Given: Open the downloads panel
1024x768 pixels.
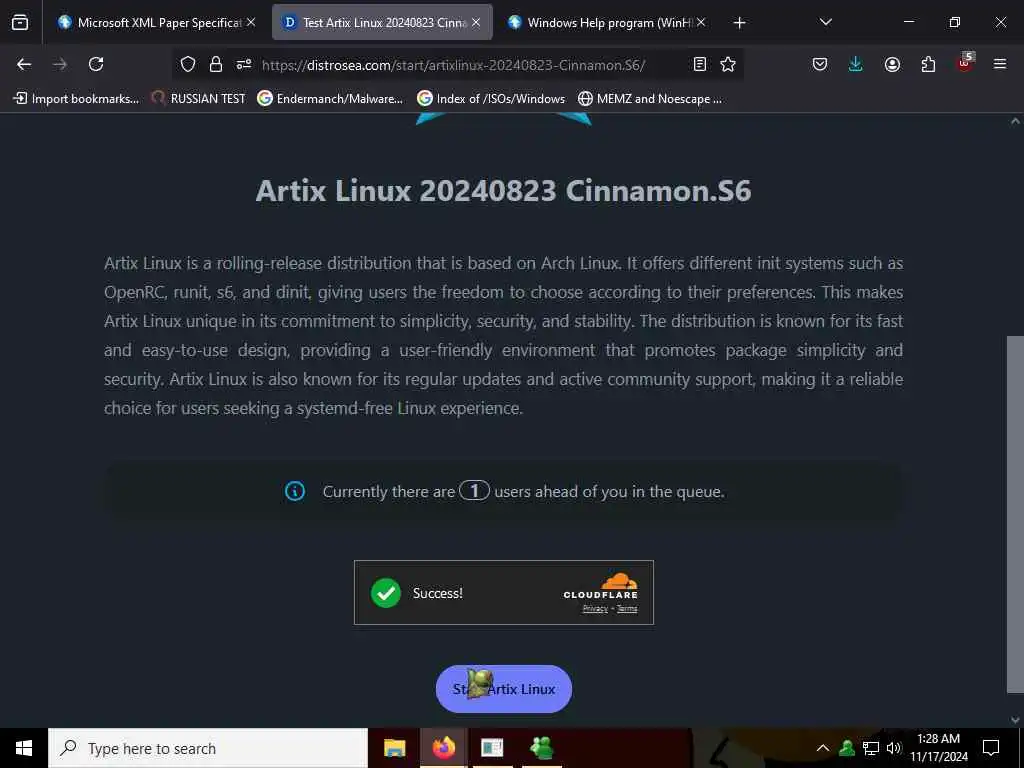Looking at the screenshot, I should 856,64.
